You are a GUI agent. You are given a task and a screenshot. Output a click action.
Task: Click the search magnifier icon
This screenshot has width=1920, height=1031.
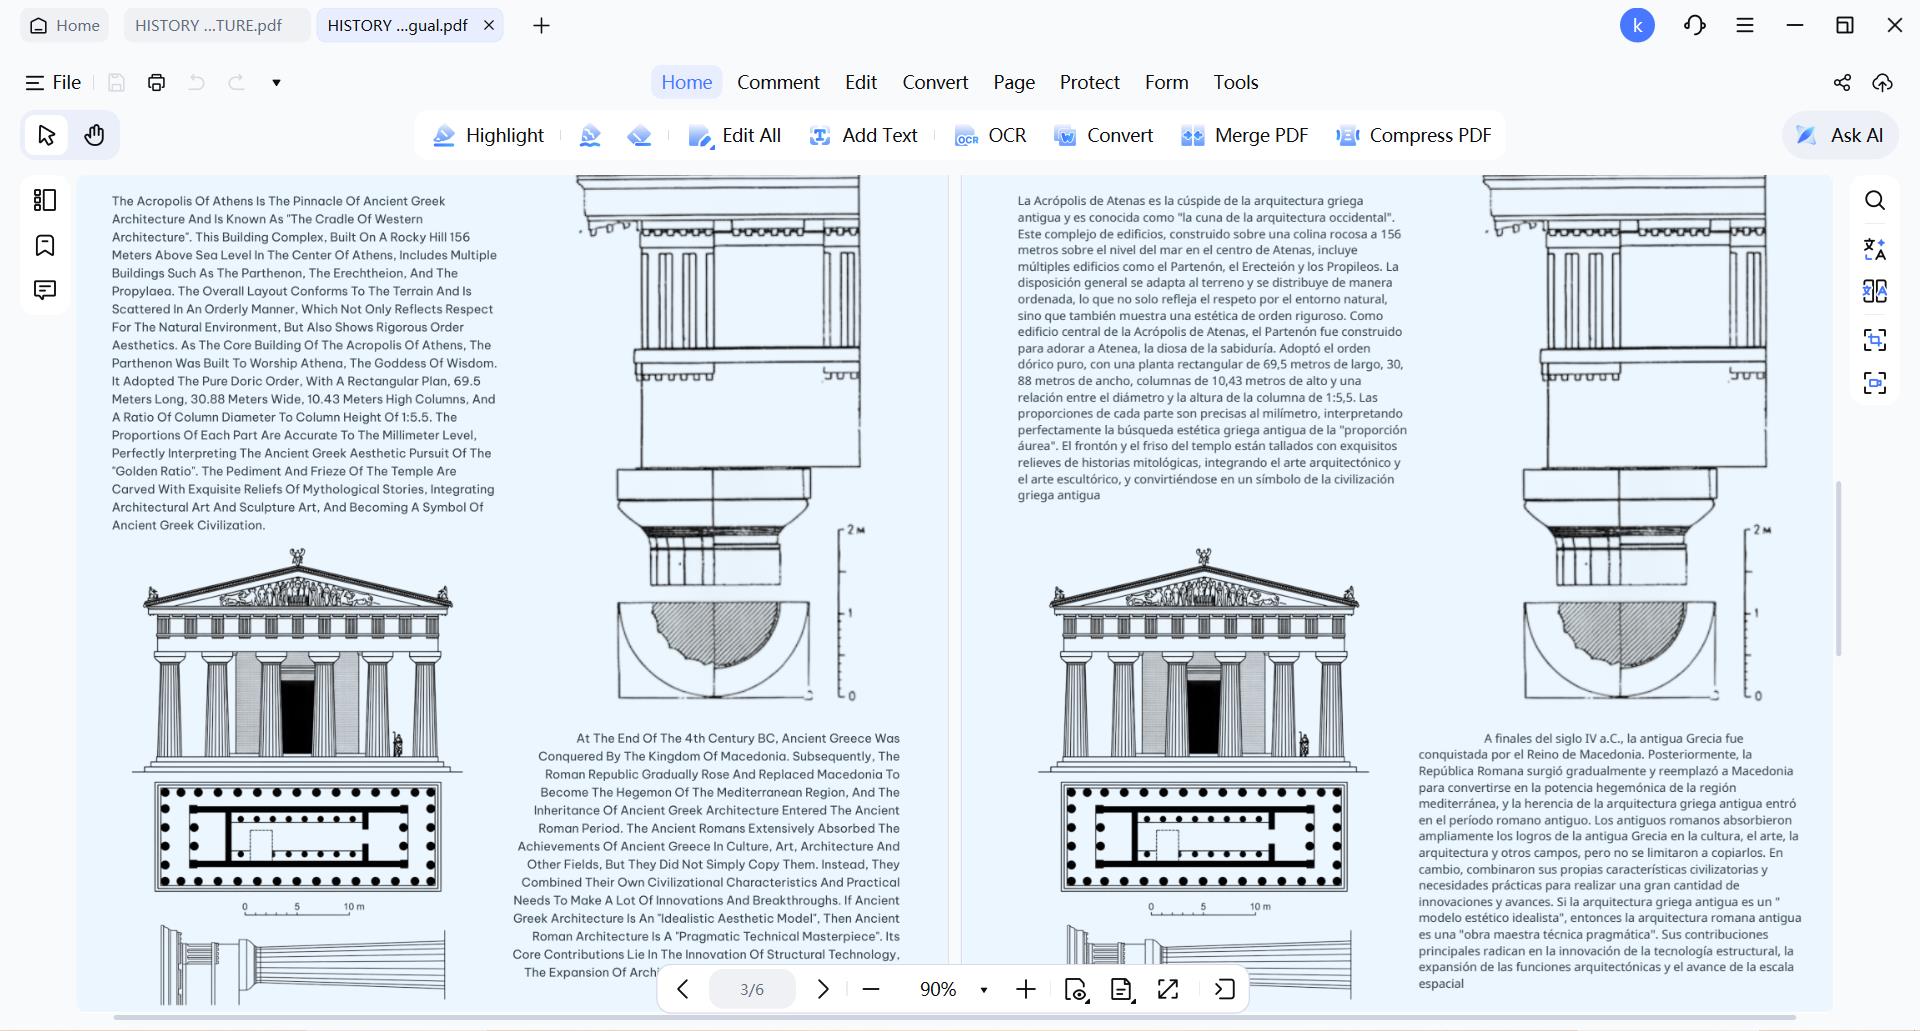[x=1875, y=201]
